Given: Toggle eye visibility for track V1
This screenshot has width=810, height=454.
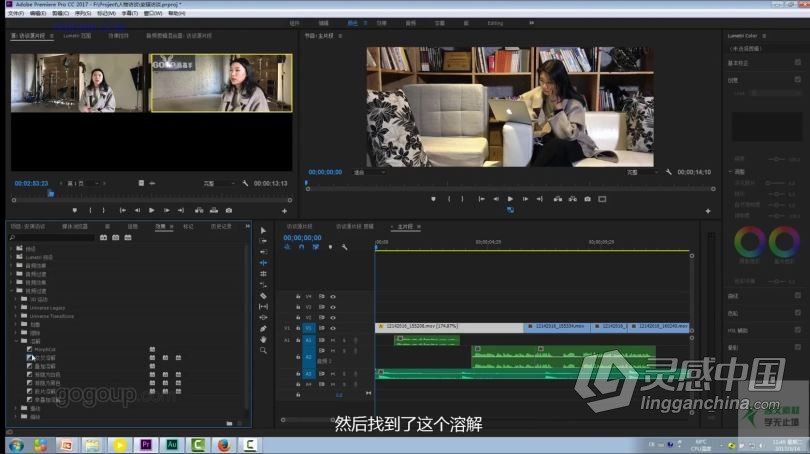Looking at the screenshot, I should coord(333,327).
